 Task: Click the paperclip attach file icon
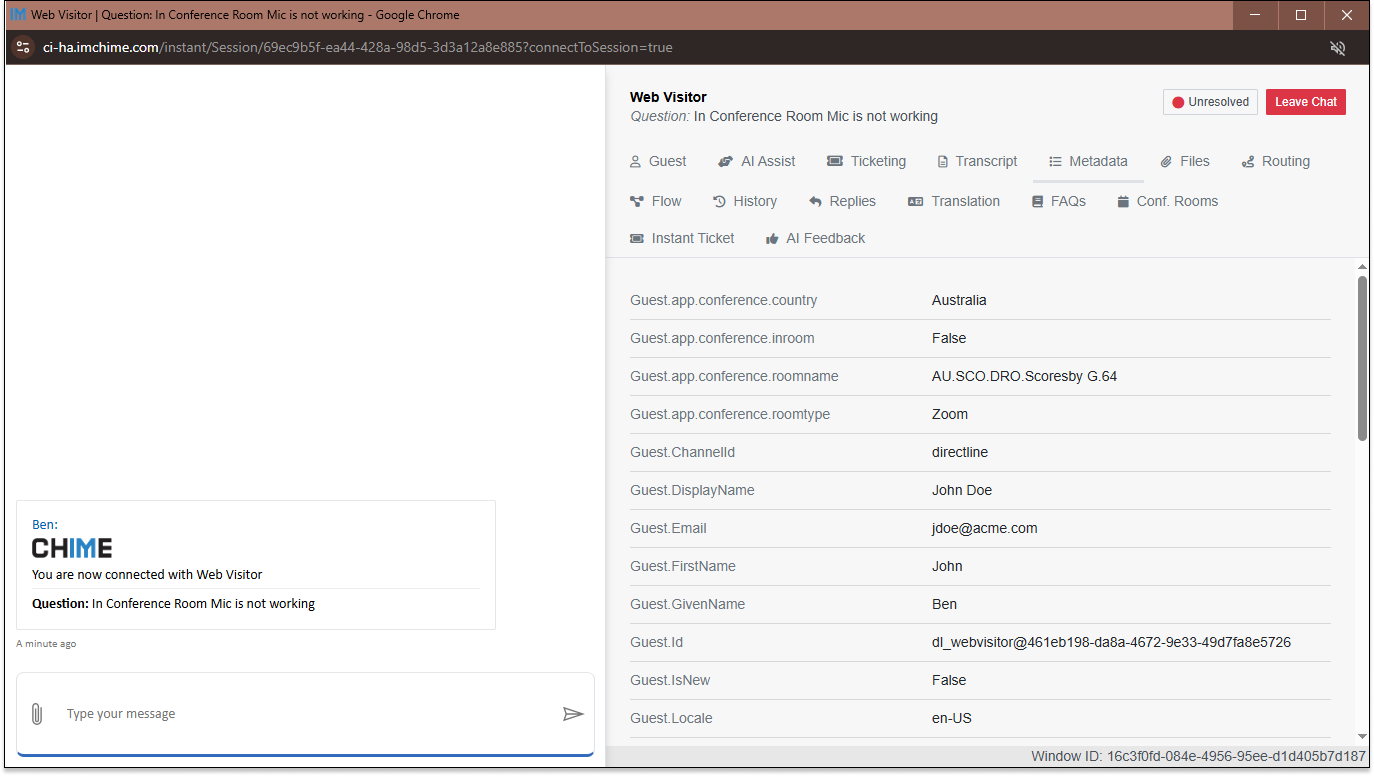(x=36, y=714)
